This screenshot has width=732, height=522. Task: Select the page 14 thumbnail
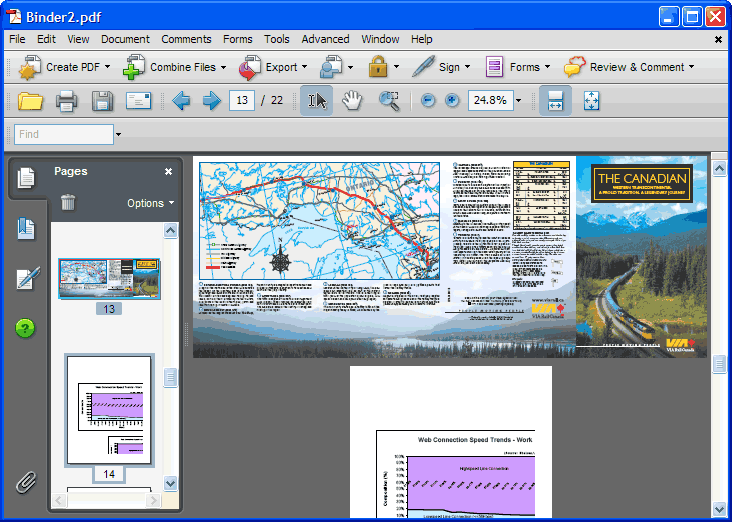pos(109,409)
